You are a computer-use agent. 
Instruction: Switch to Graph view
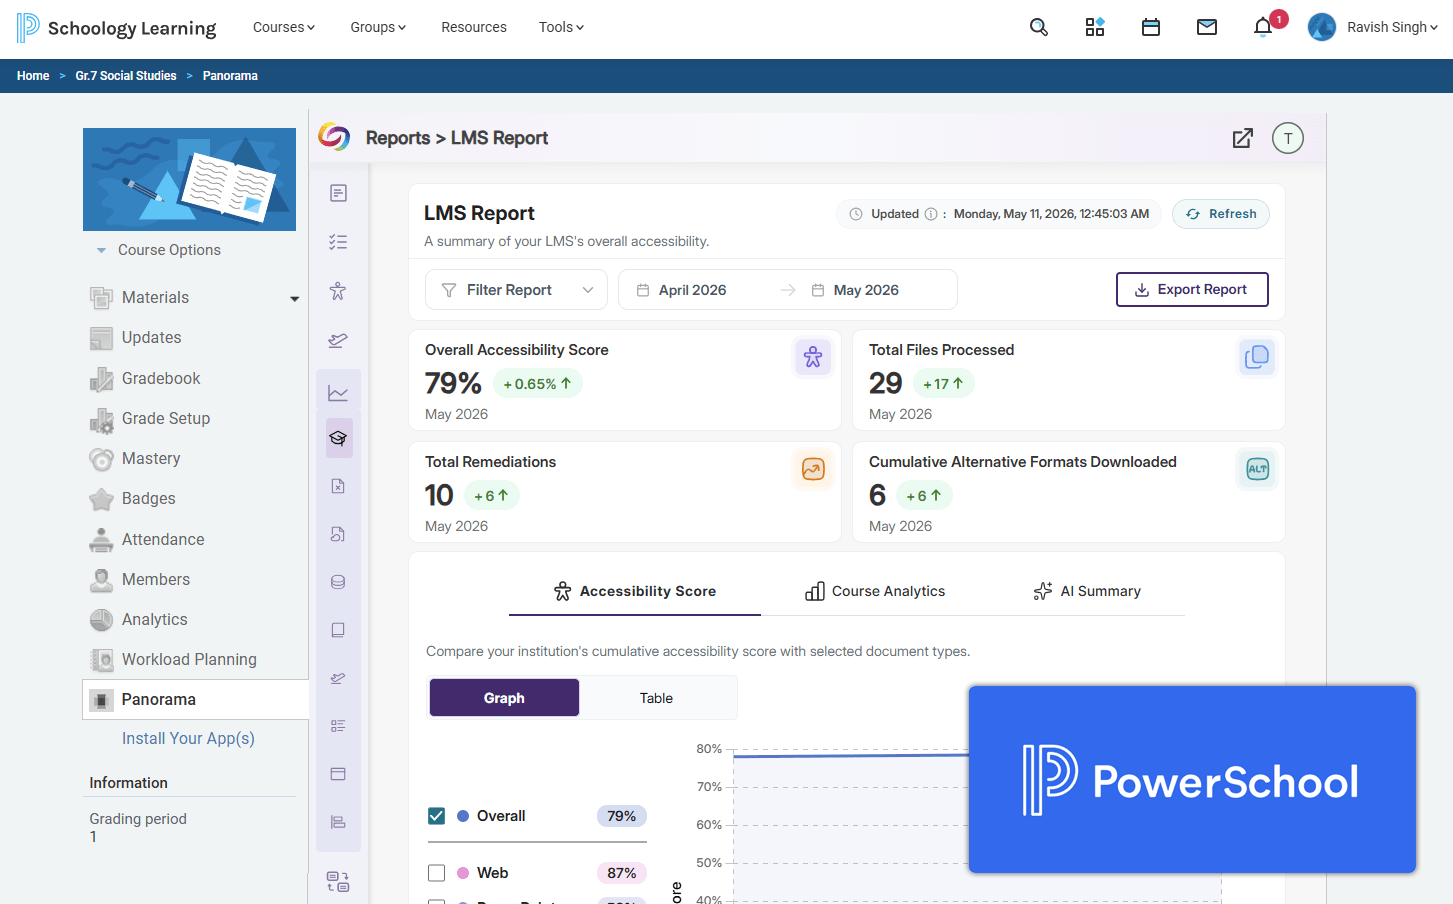[504, 698]
